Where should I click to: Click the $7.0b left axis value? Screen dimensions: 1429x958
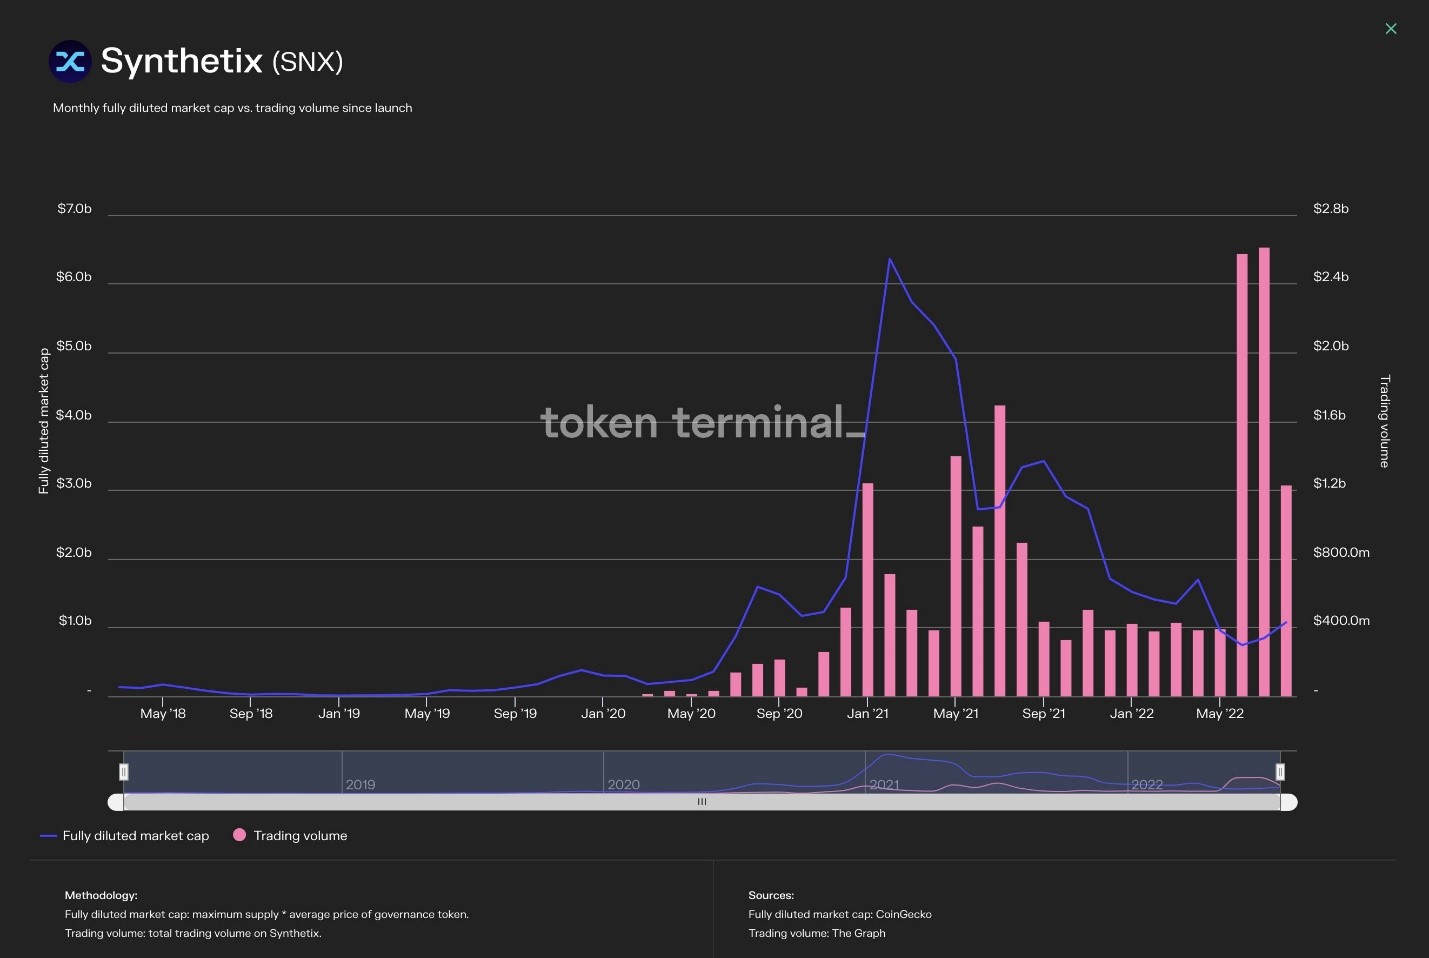pyautogui.click(x=74, y=209)
